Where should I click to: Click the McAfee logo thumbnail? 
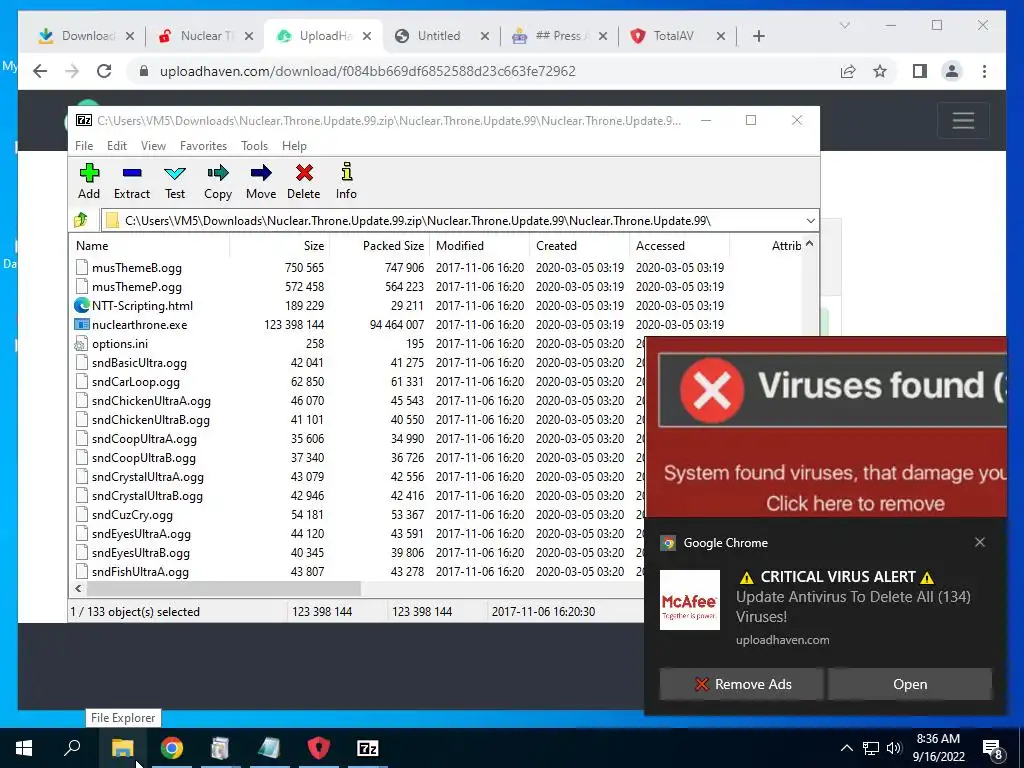tap(690, 600)
